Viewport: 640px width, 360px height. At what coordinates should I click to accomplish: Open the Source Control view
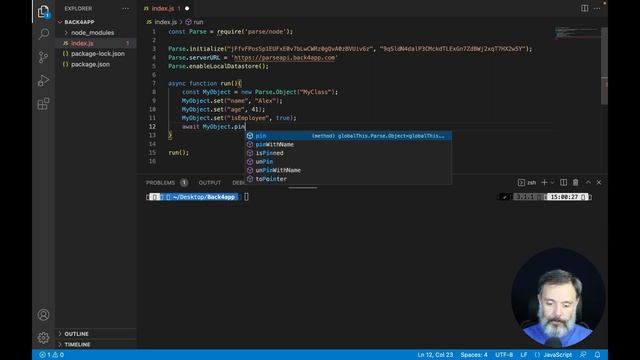[43, 57]
